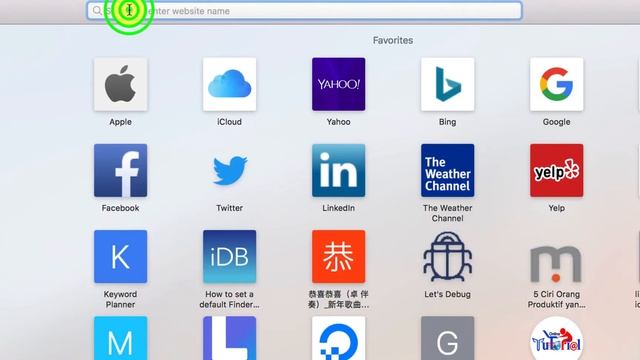Click the Apple label text
Viewport: 640px width, 360px height.
(120, 122)
